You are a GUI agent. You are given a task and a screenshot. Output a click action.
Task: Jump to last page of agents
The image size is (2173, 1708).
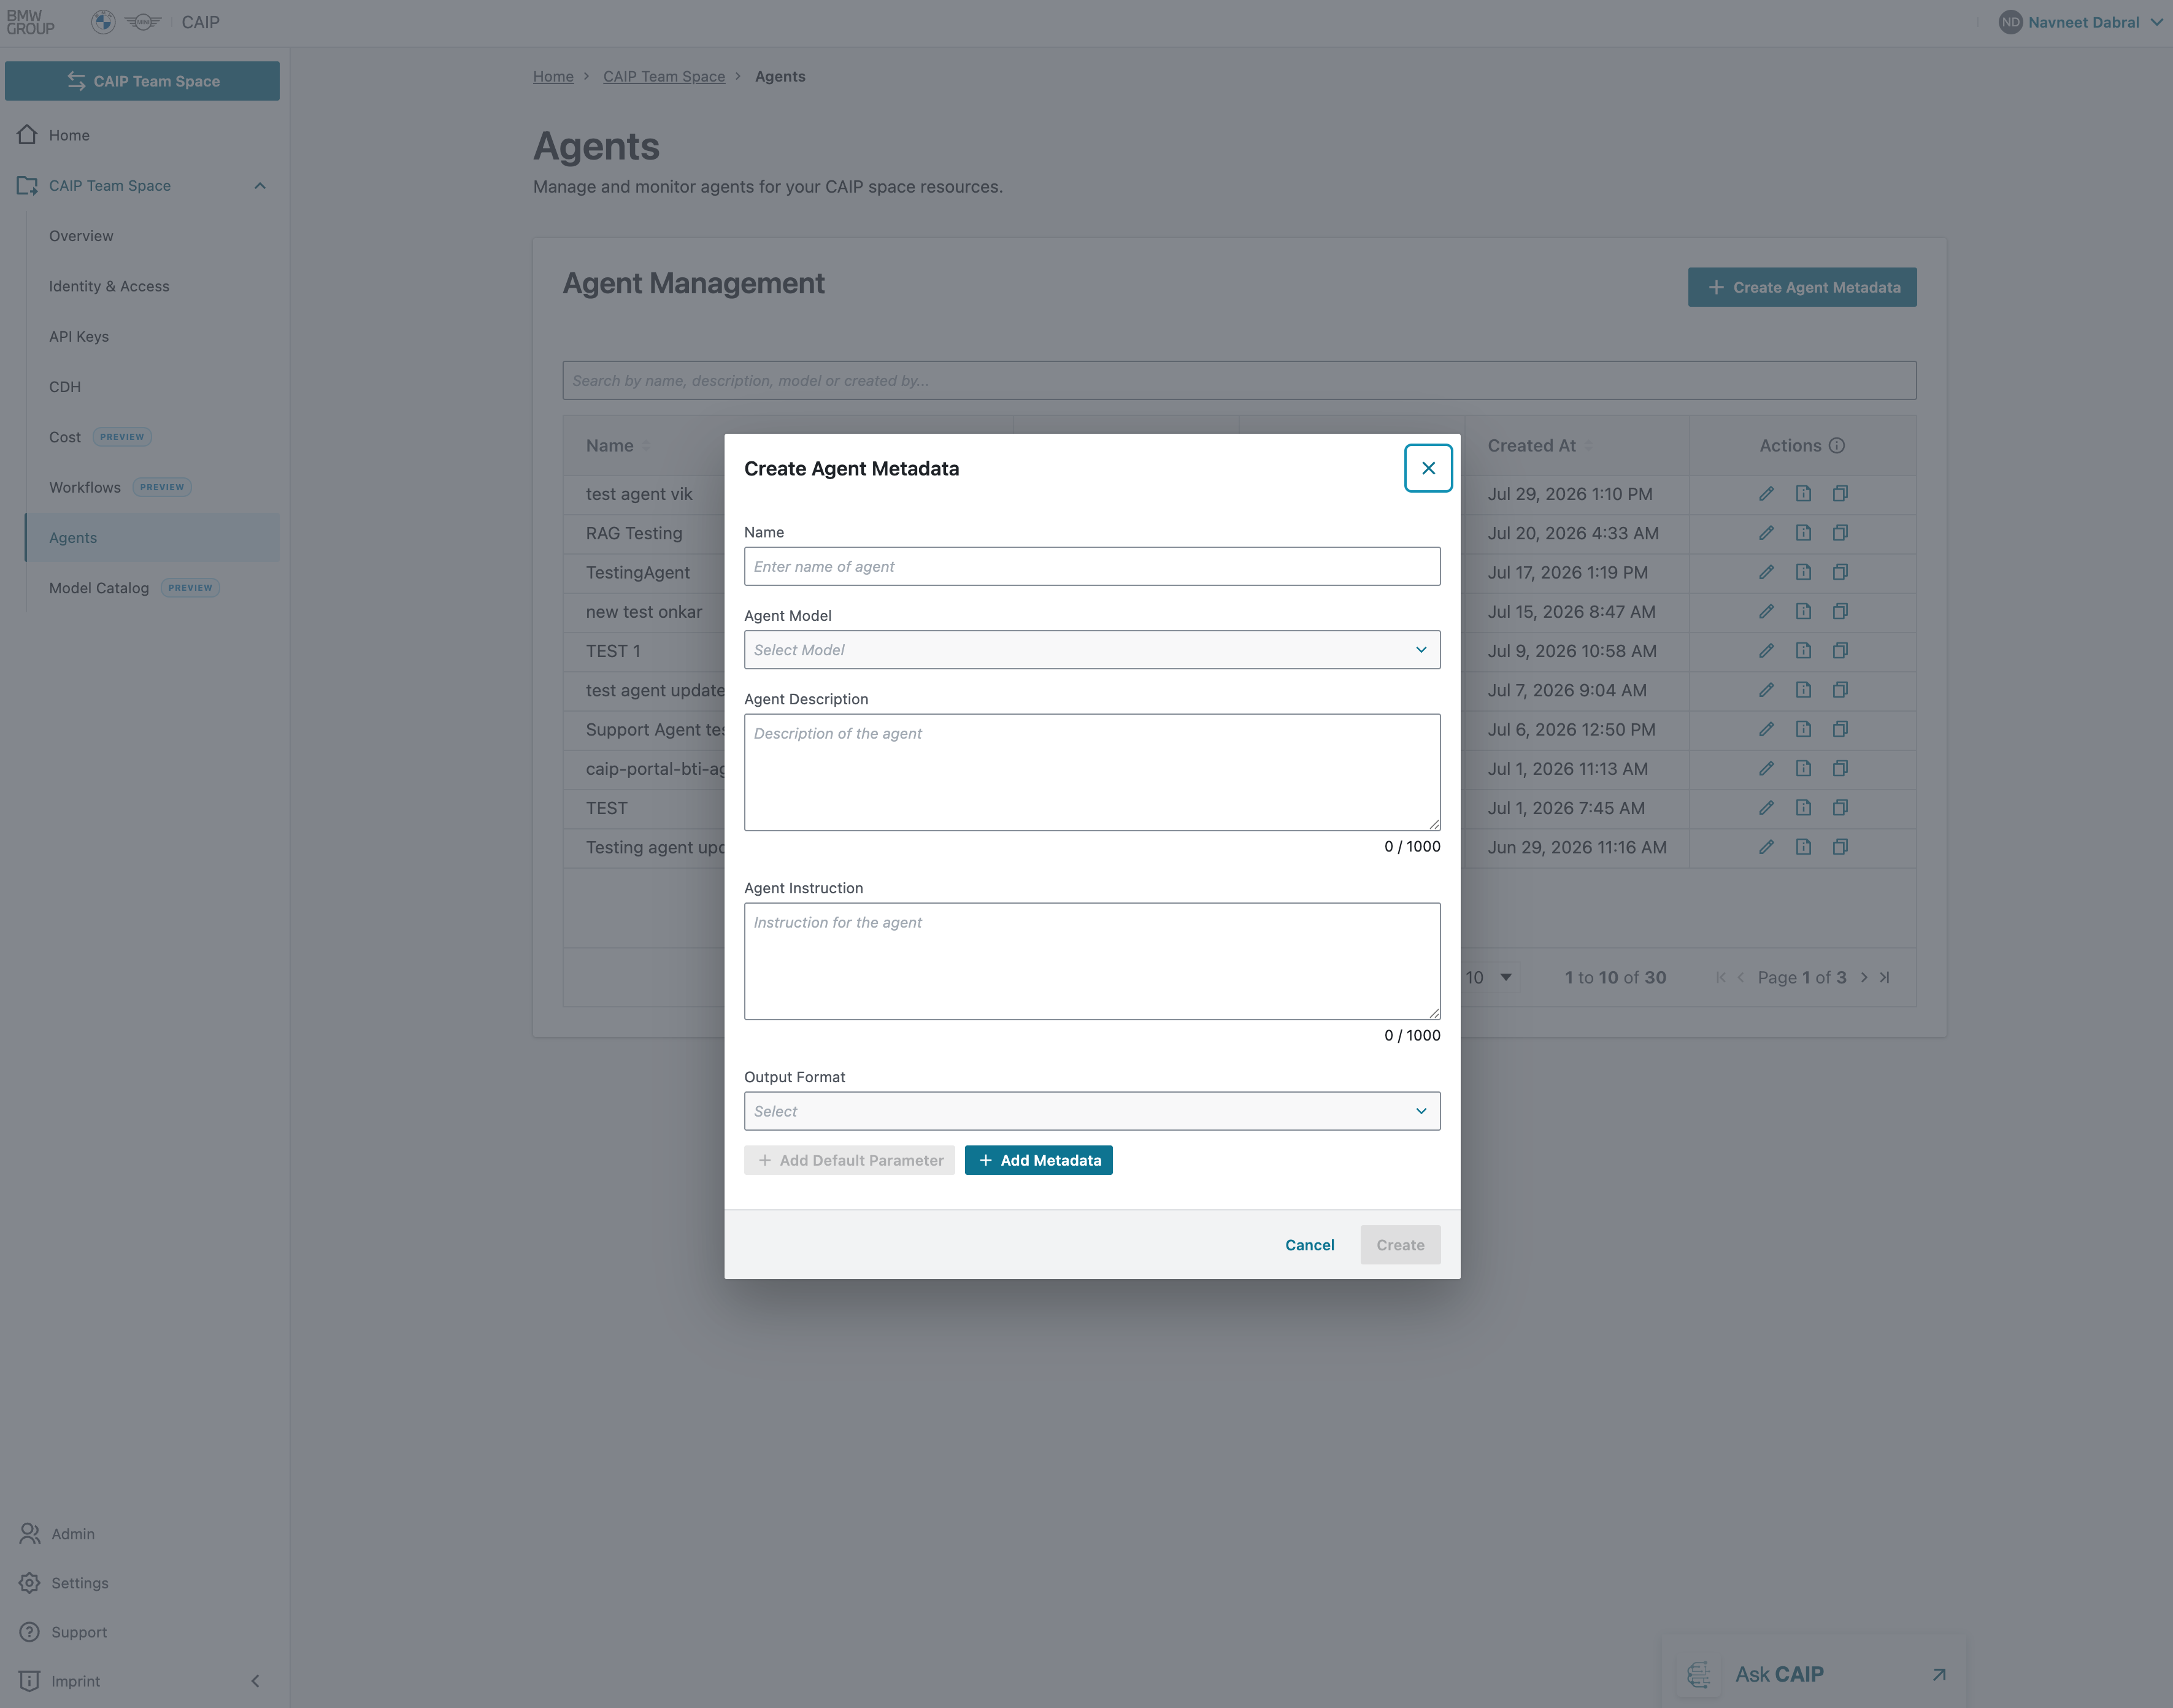pos(1884,977)
